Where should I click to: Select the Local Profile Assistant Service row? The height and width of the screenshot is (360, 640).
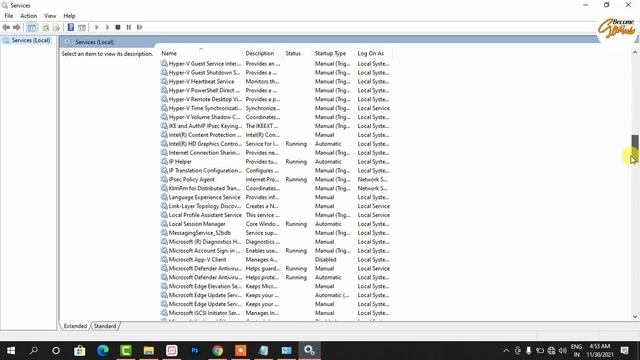pos(275,215)
